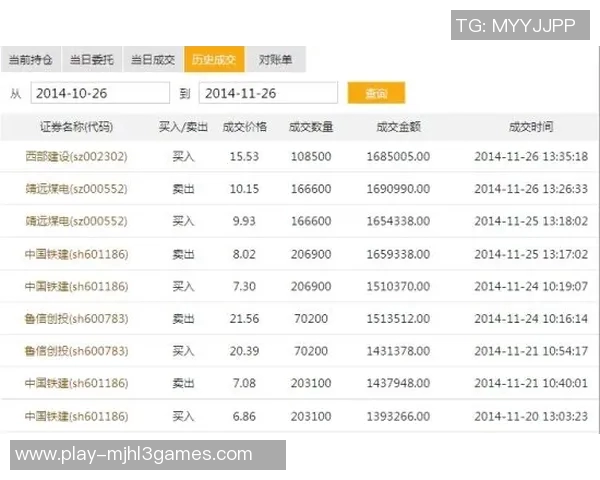Open 鲁信创投(sh600783) in the 10:16:14 row
The height and width of the screenshot is (480, 600).
(x=77, y=318)
